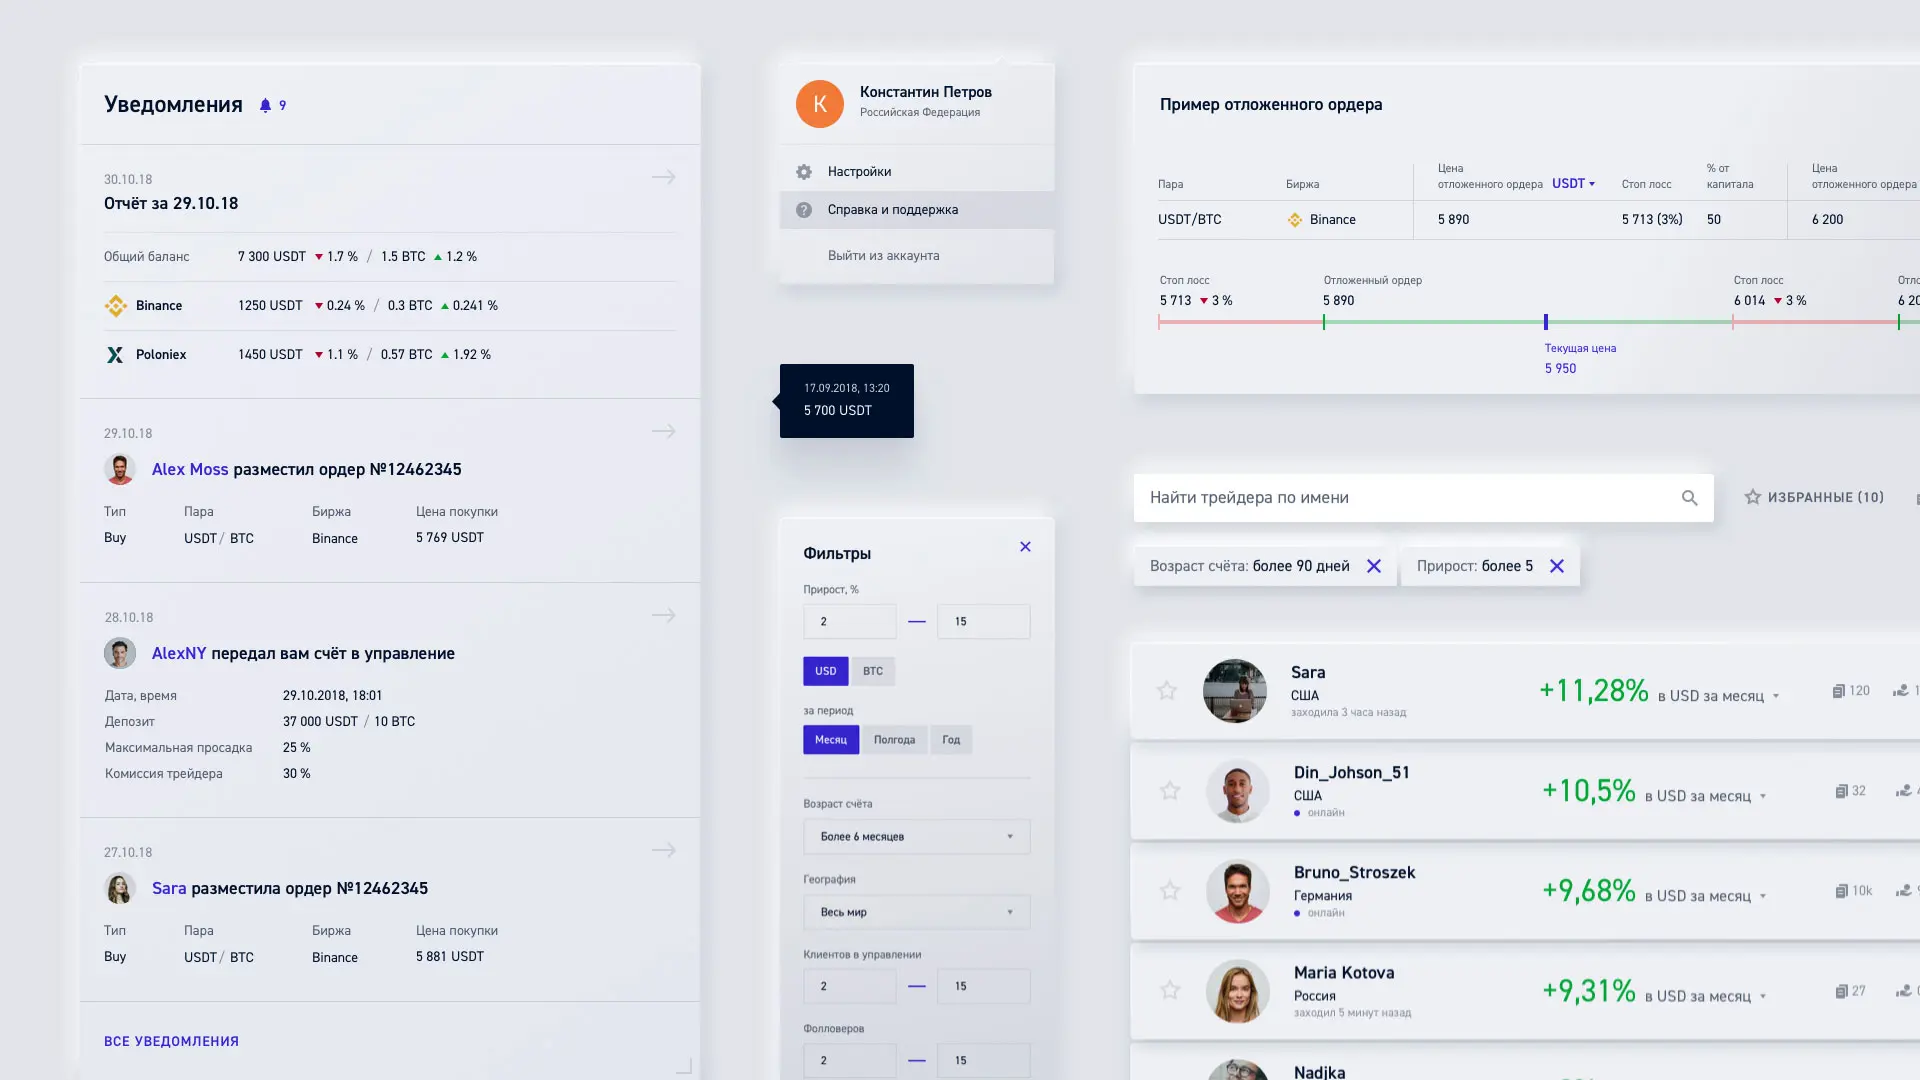The height and width of the screenshot is (1080, 1920).
Task: Click the help question mark icon
Action: [x=804, y=210]
